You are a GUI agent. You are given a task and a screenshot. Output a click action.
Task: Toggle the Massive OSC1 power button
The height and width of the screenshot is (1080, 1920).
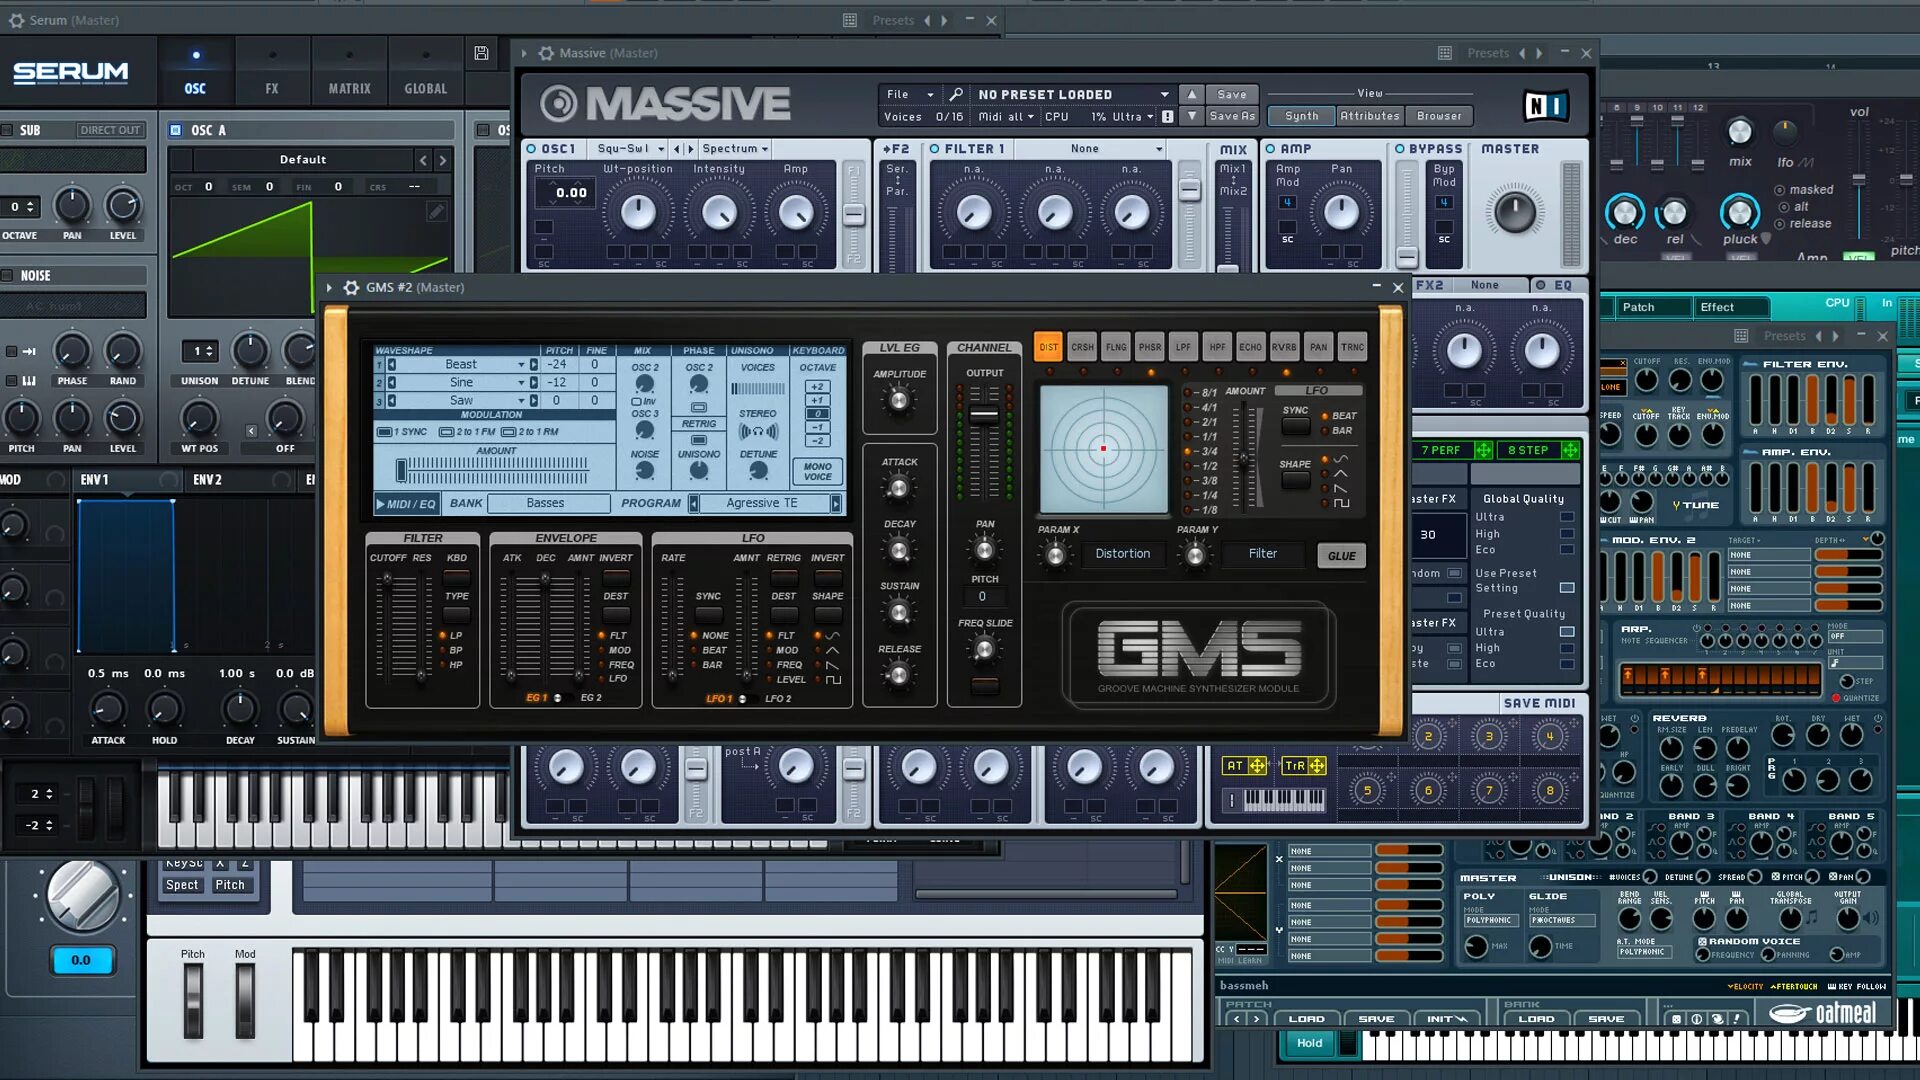tap(532, 149)
